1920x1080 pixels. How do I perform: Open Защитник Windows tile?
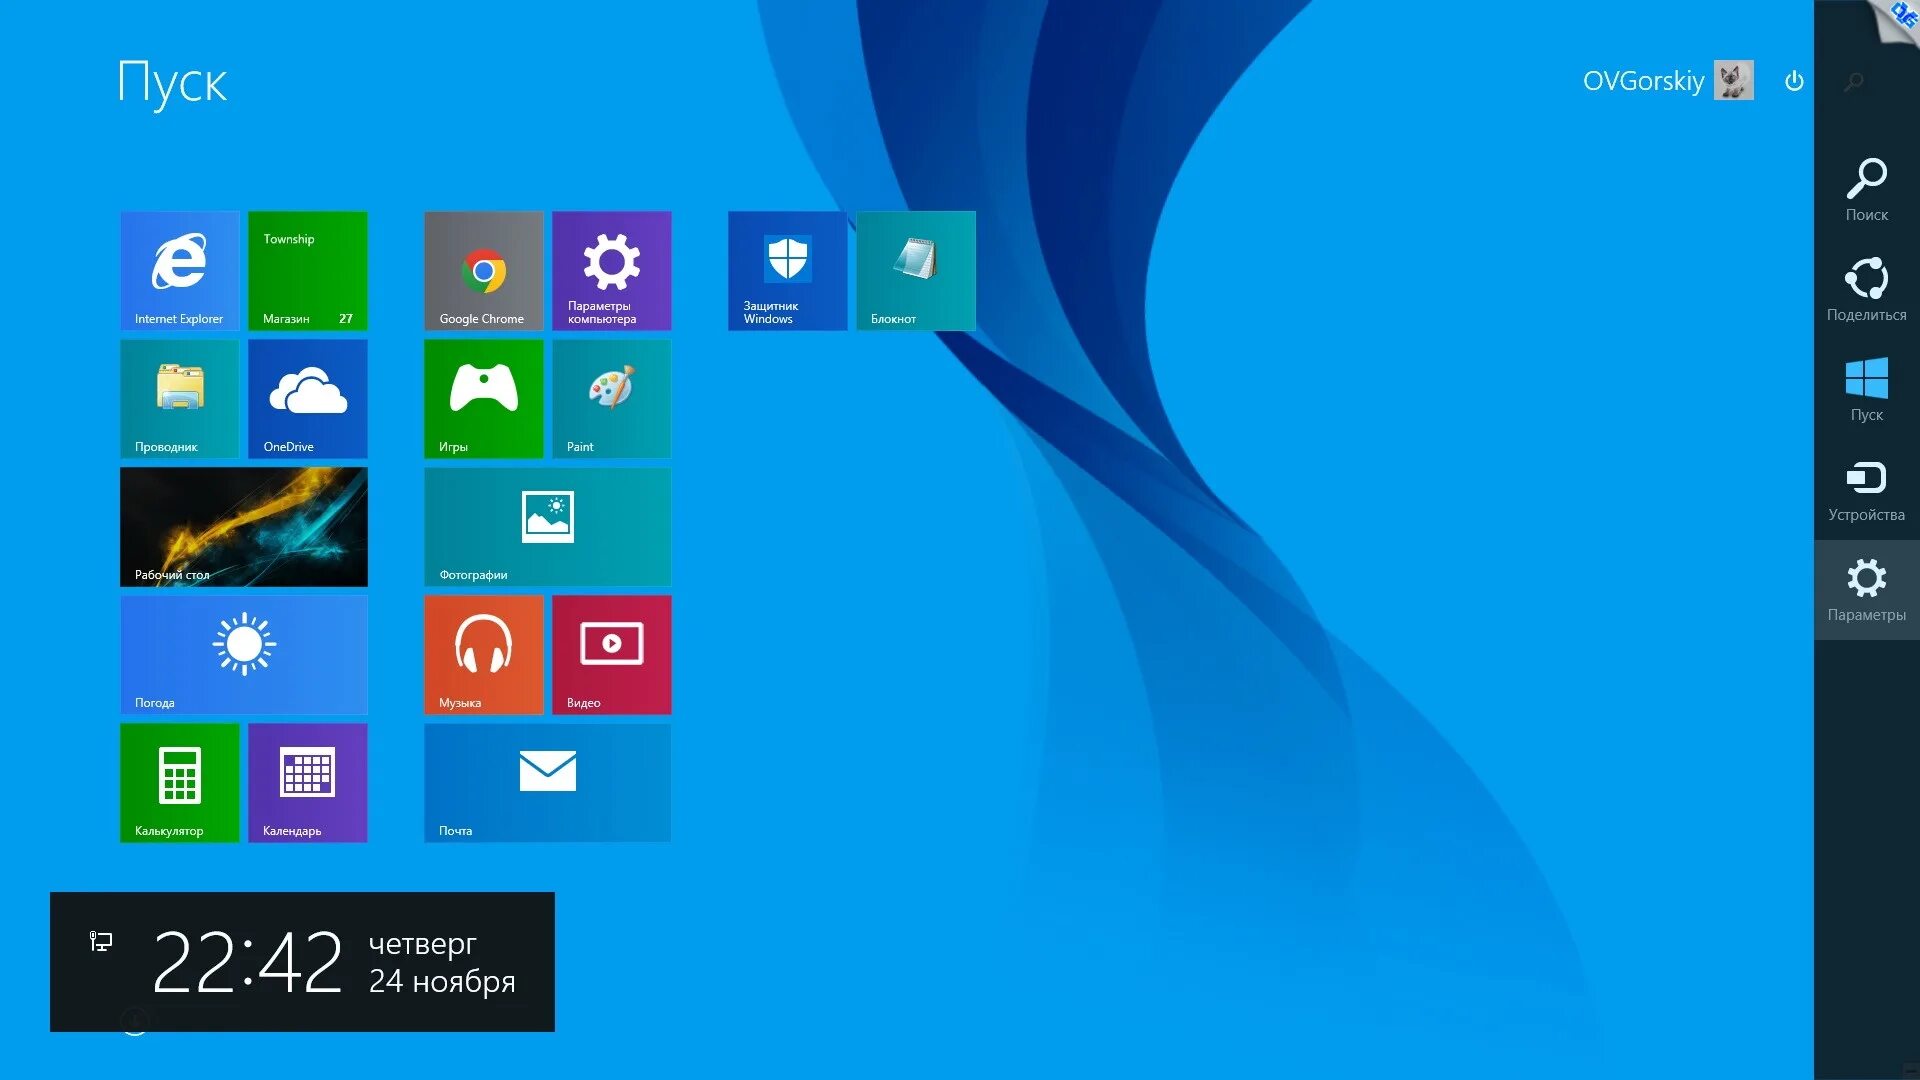[788, 271]
